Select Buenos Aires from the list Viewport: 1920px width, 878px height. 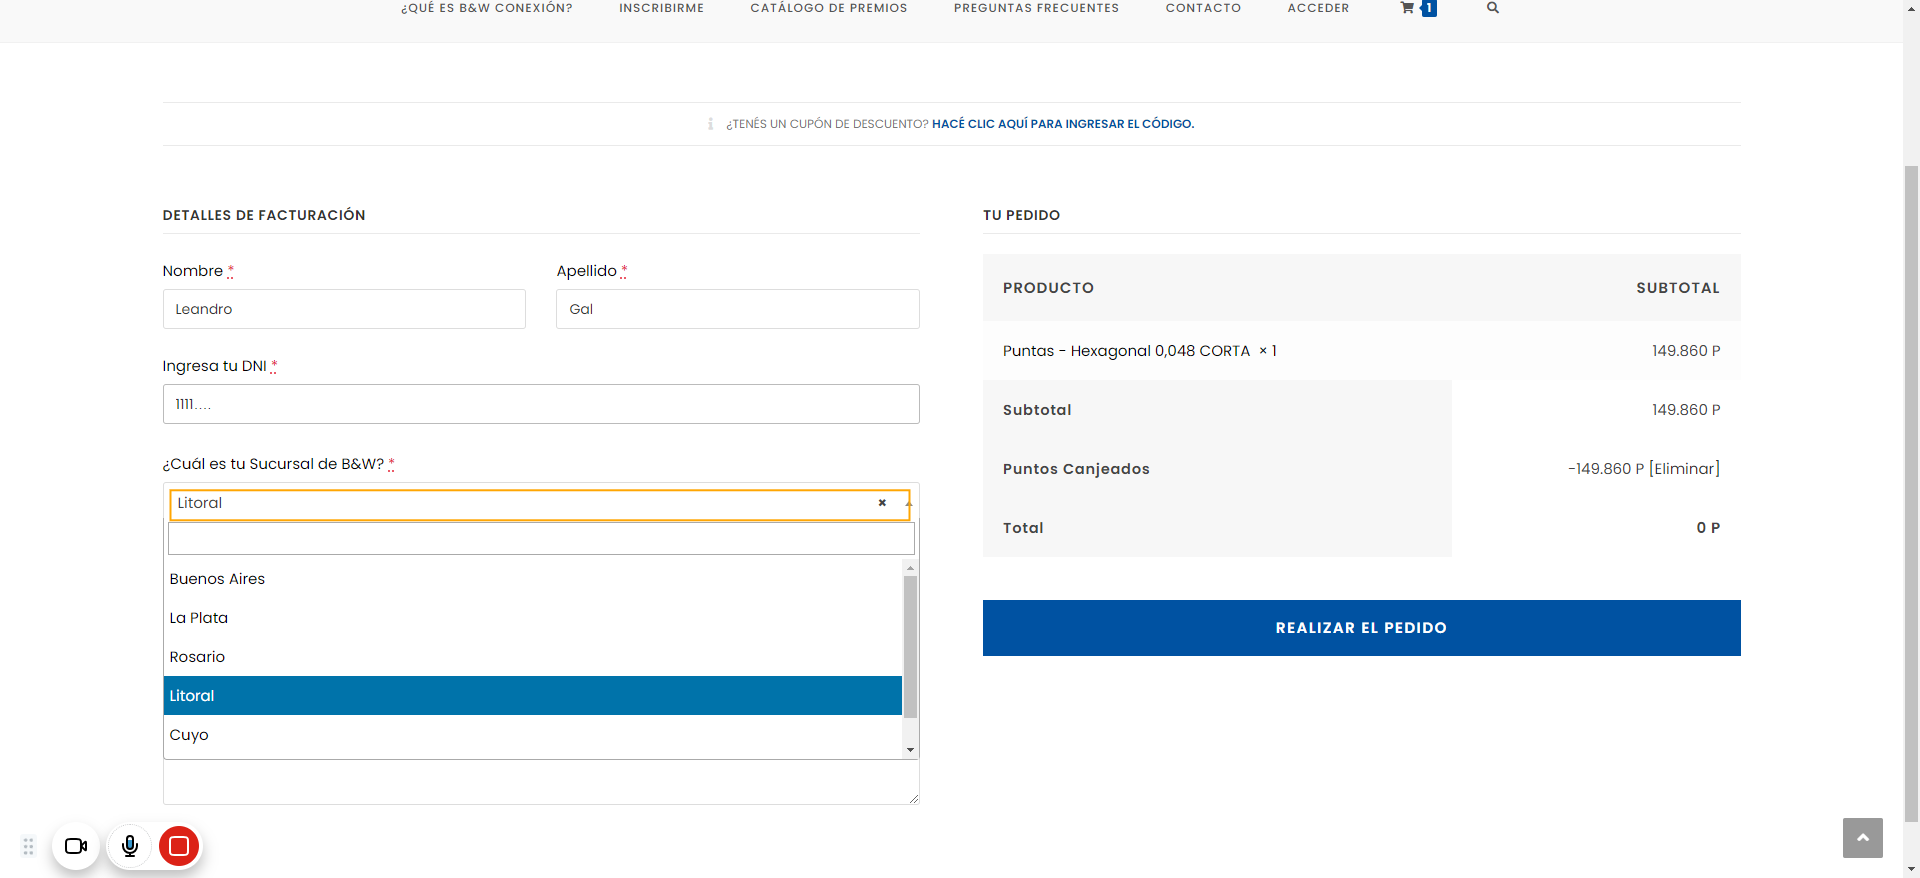coord(217,579)
